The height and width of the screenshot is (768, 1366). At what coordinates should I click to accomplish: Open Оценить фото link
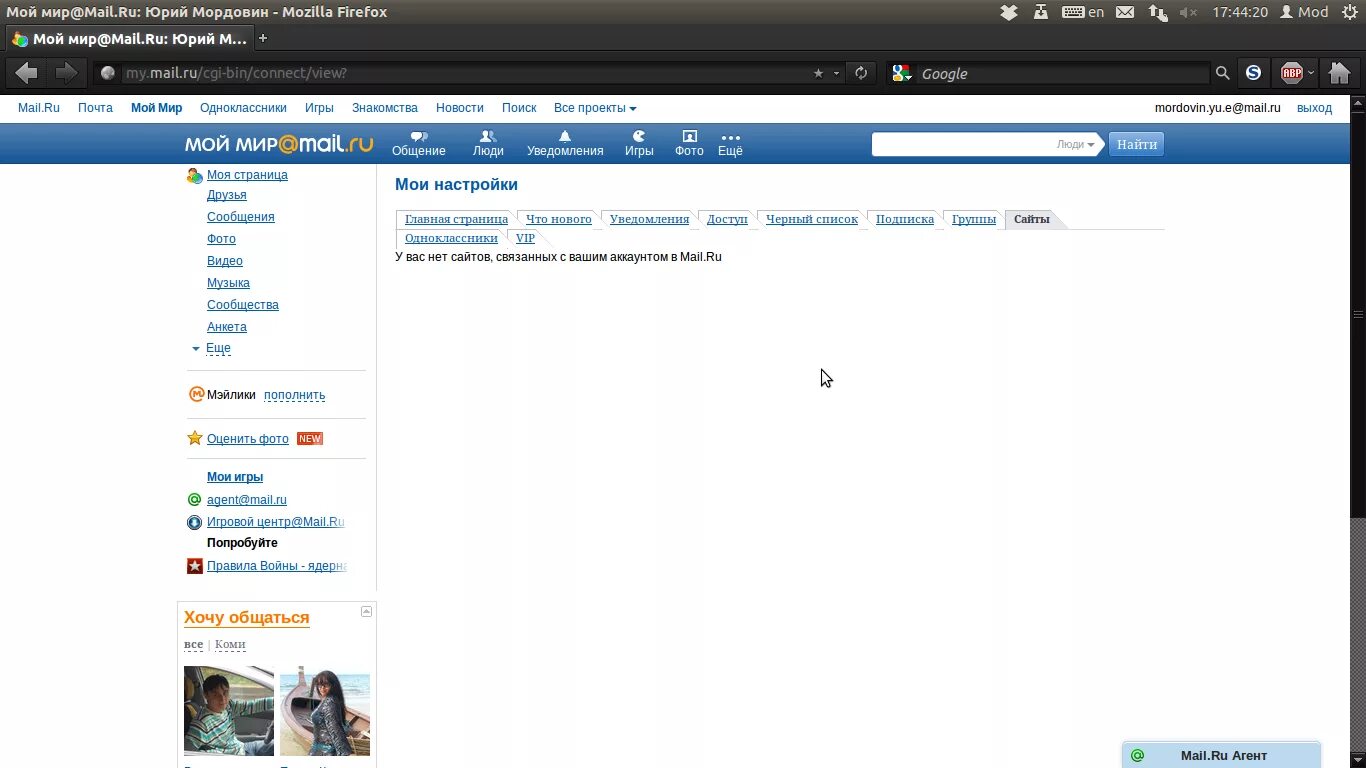(248, 439)
